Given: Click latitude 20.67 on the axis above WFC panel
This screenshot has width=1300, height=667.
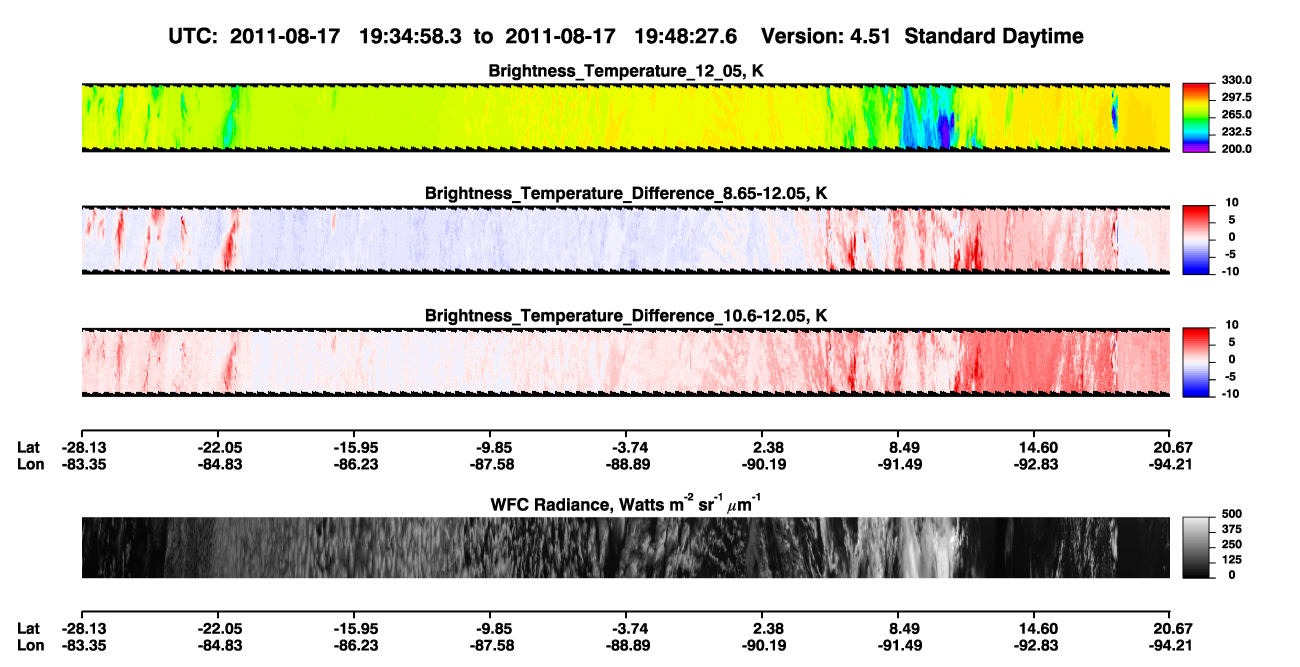Looking at the screenshot, I should coord(1171,448).
